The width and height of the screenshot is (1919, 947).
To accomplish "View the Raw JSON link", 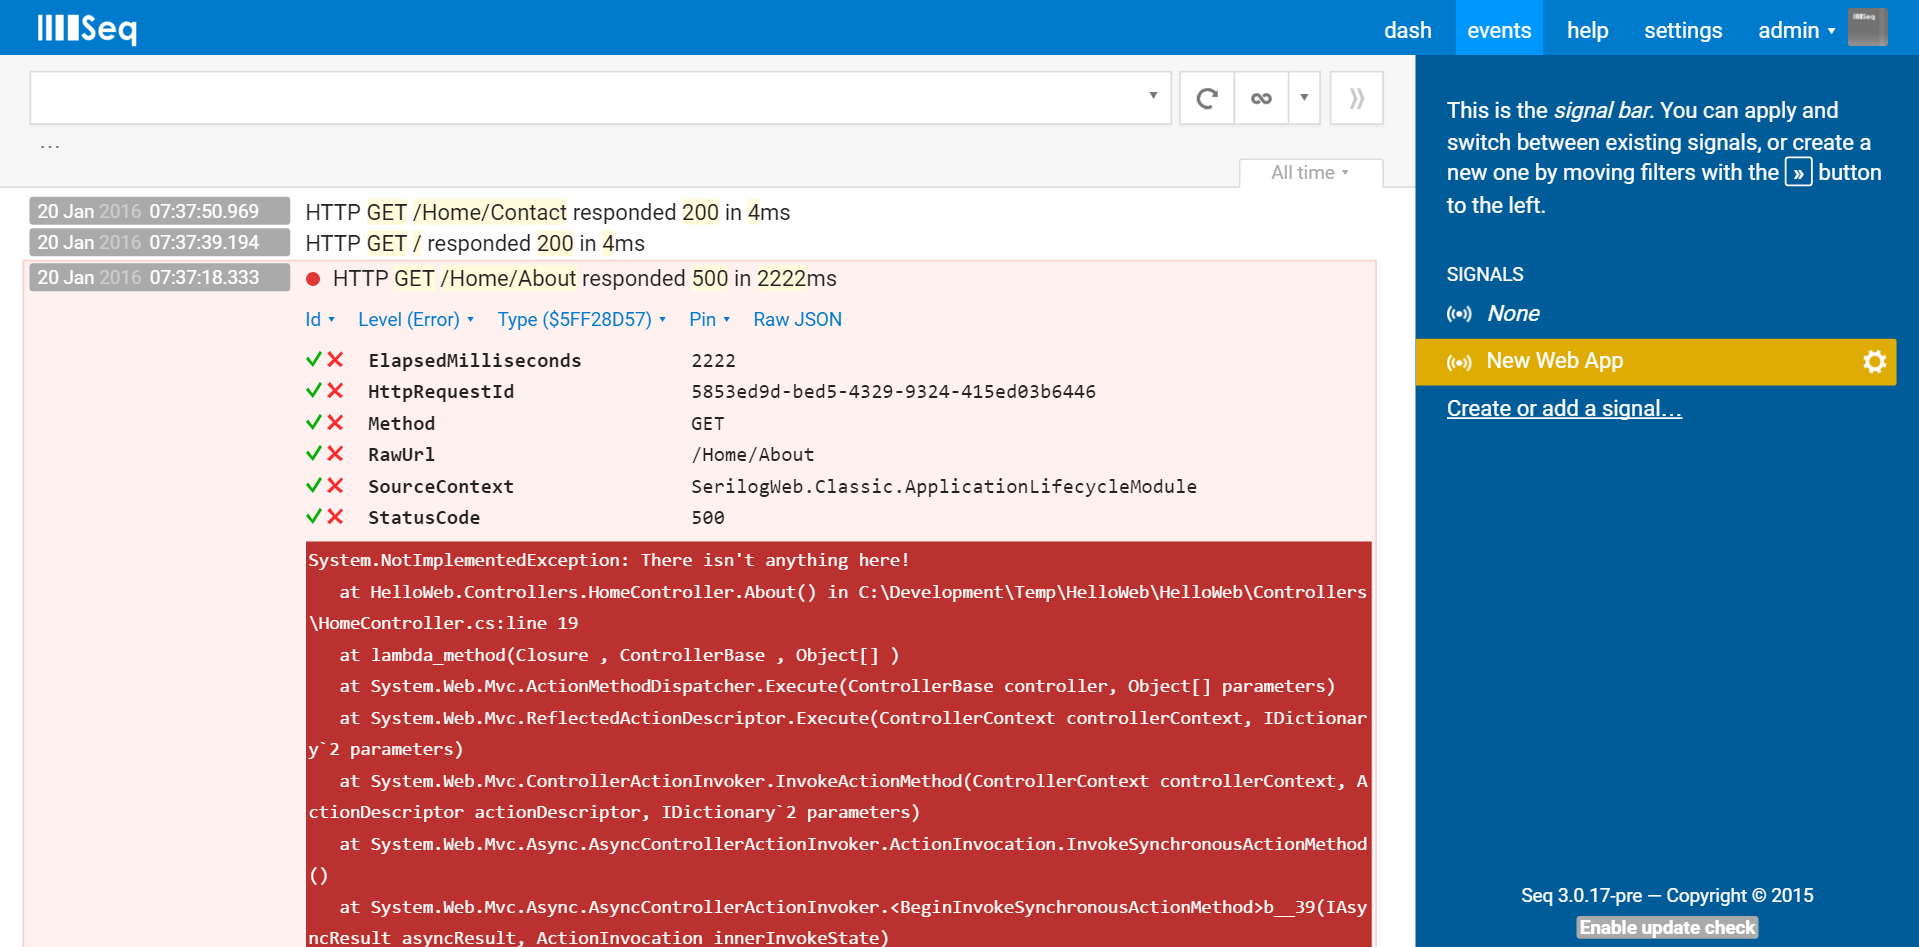I will [x=797, y=319].
